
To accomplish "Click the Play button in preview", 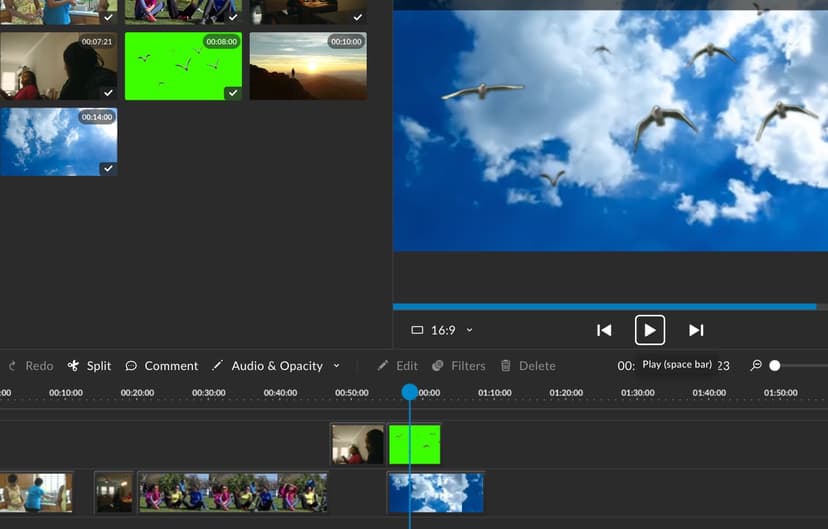I will 650,330.
